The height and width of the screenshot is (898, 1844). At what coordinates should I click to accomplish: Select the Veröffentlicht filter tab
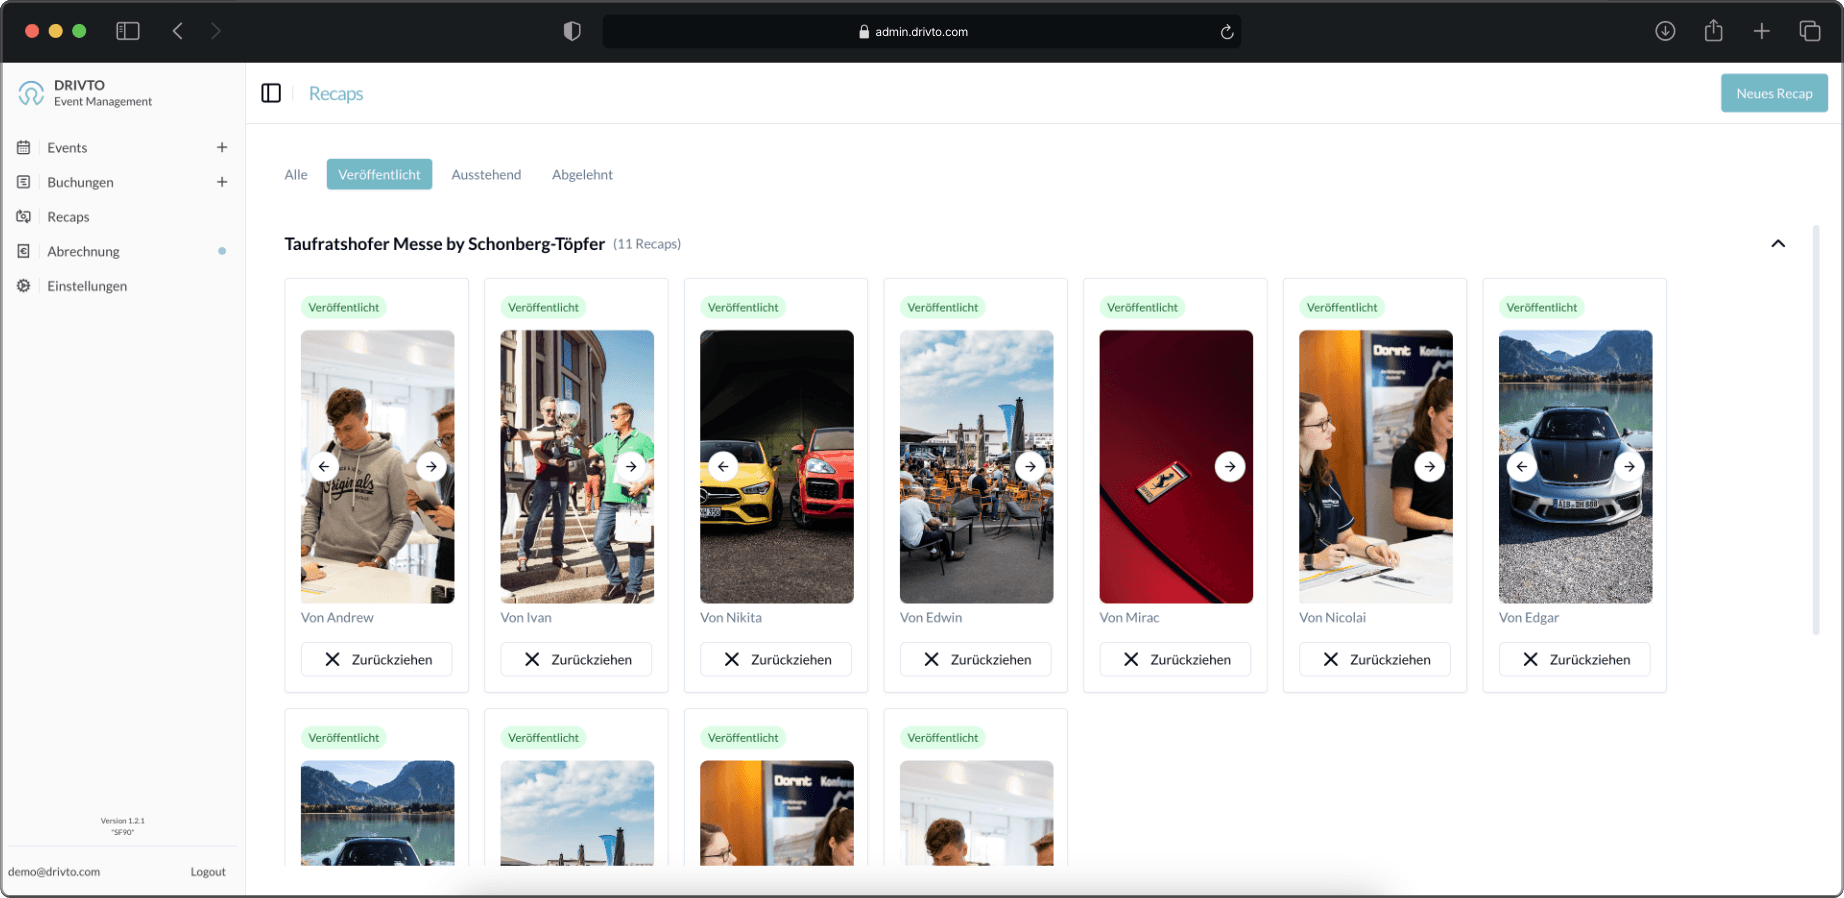point(379,174)
